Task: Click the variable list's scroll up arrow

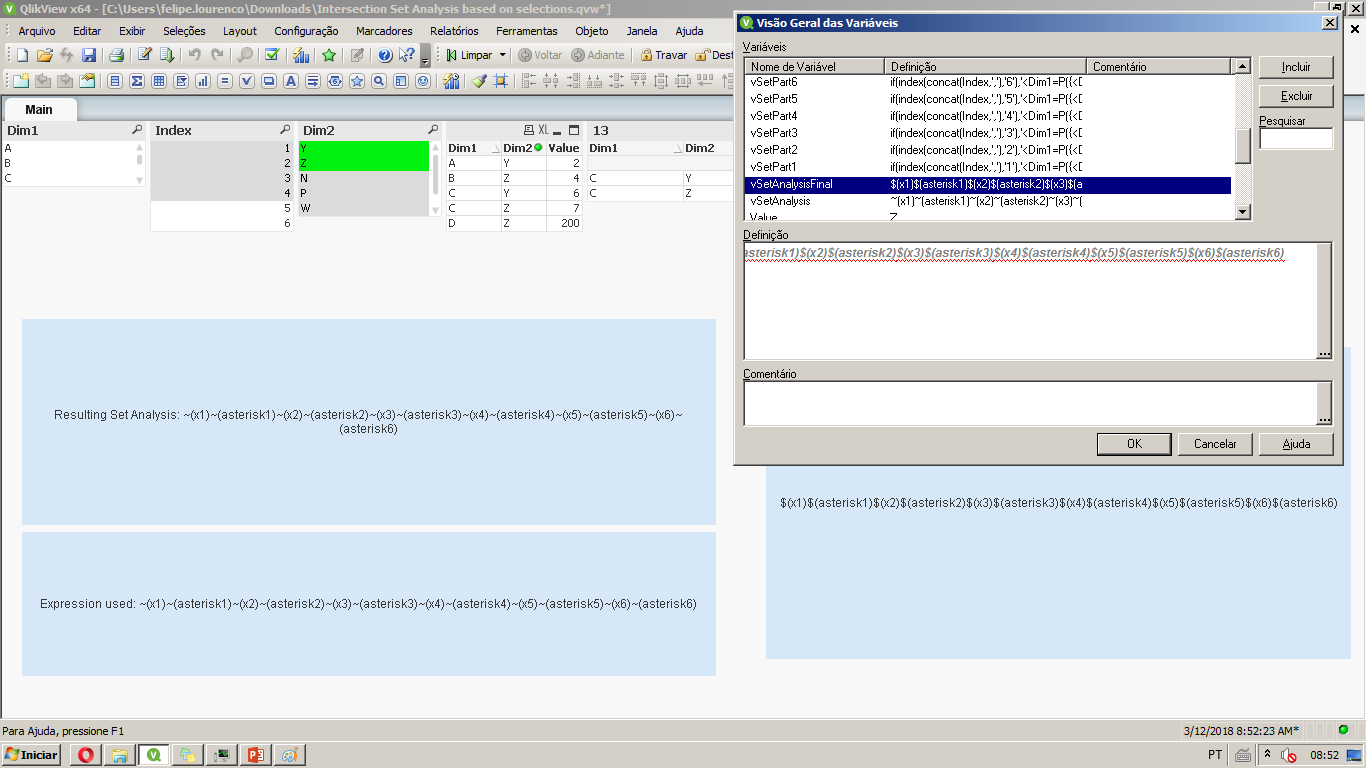Action: (1243, 66)
